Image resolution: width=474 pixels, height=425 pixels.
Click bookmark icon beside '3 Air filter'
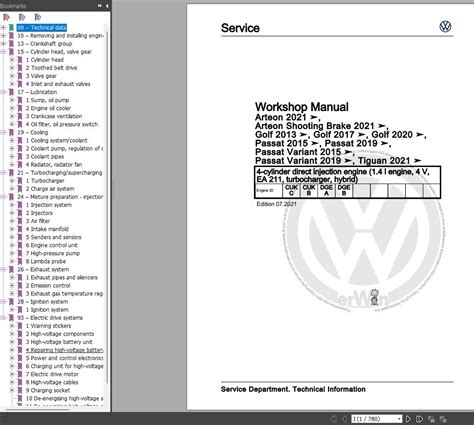pyautogui.click(x=20, y=221)
